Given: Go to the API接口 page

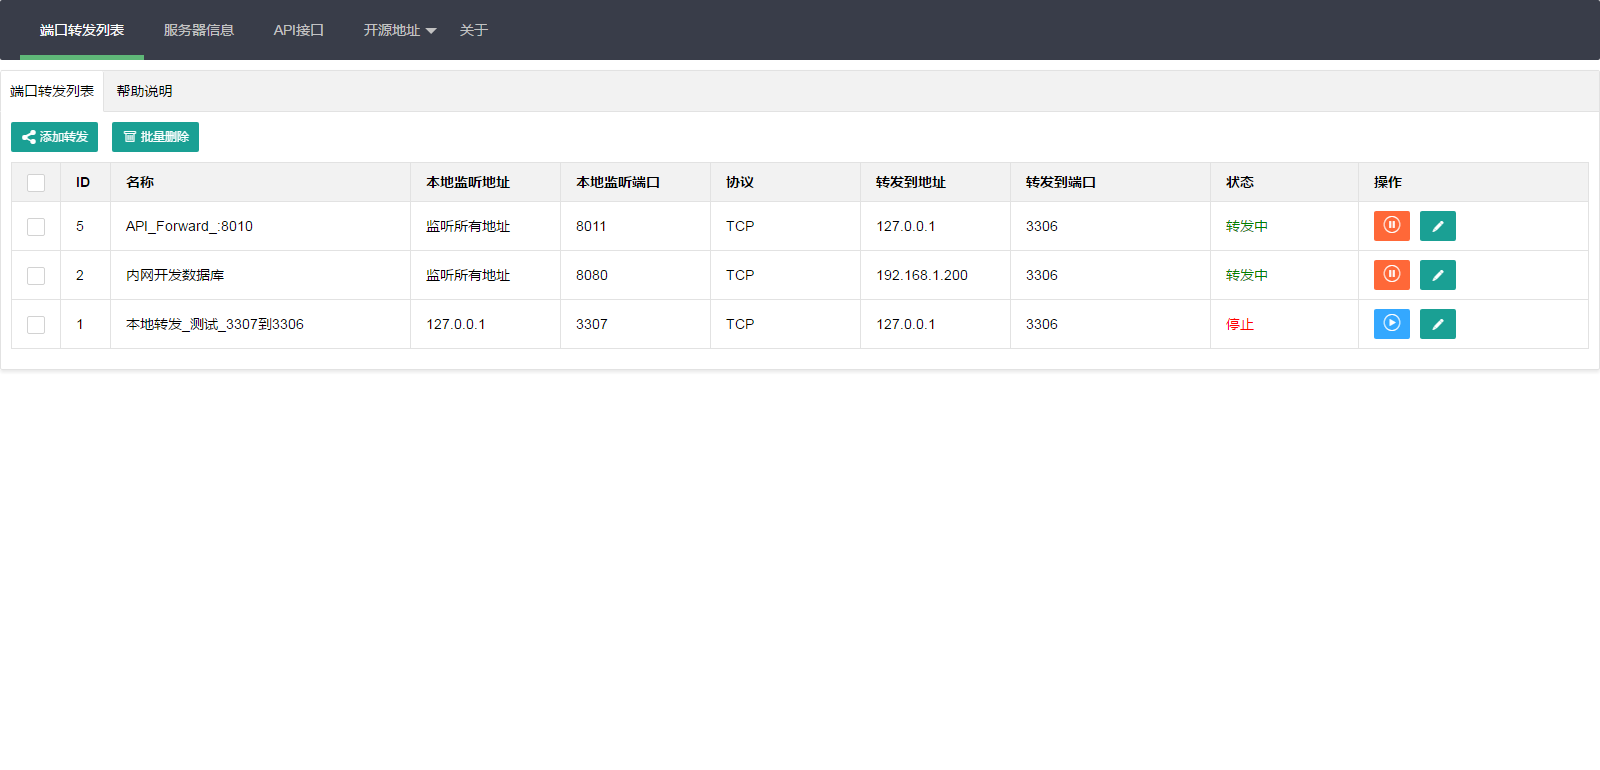Looking at the screenshot, I should click(298, 30).
